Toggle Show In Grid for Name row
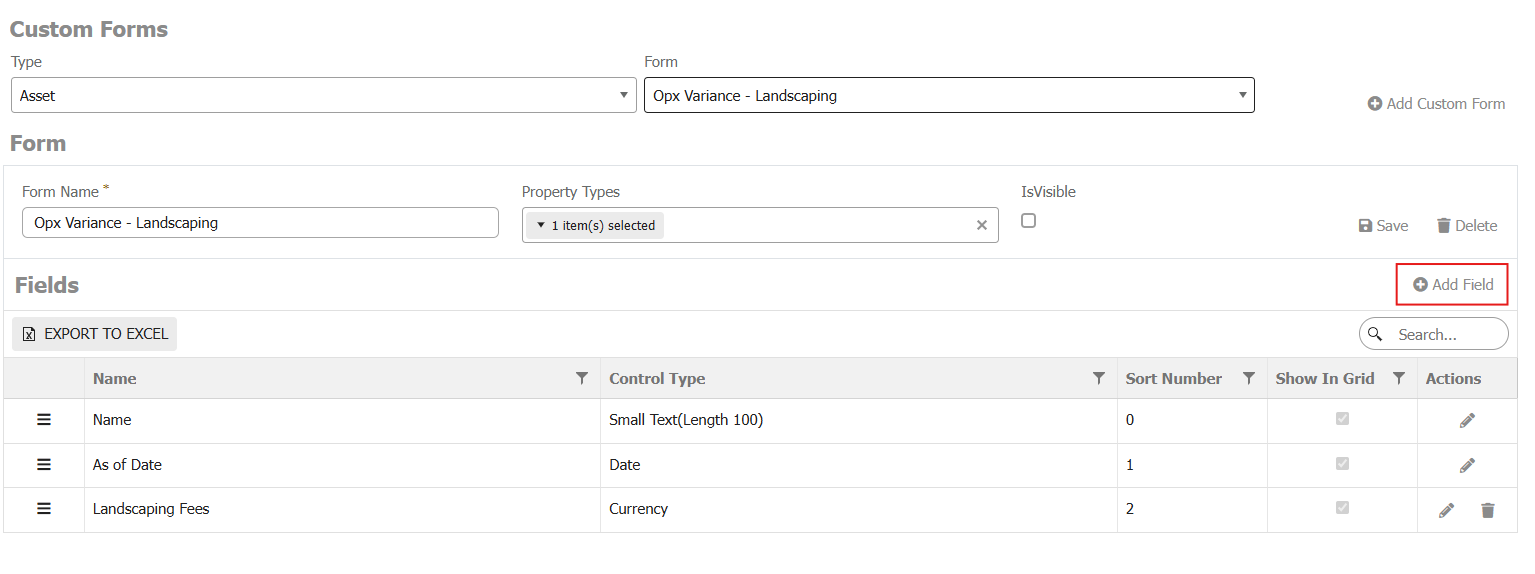The height and width of the screenshot is (574, 1535). (x=1342, y=419)
